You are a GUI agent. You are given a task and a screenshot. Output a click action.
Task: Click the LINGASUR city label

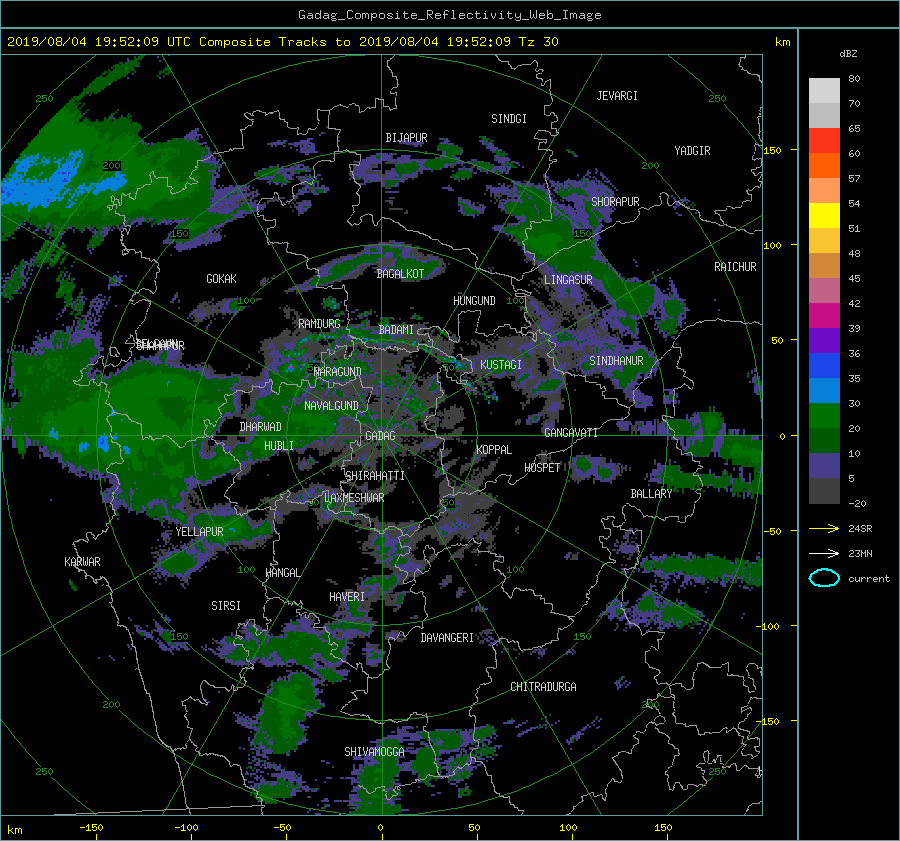(x=568, y=280)
